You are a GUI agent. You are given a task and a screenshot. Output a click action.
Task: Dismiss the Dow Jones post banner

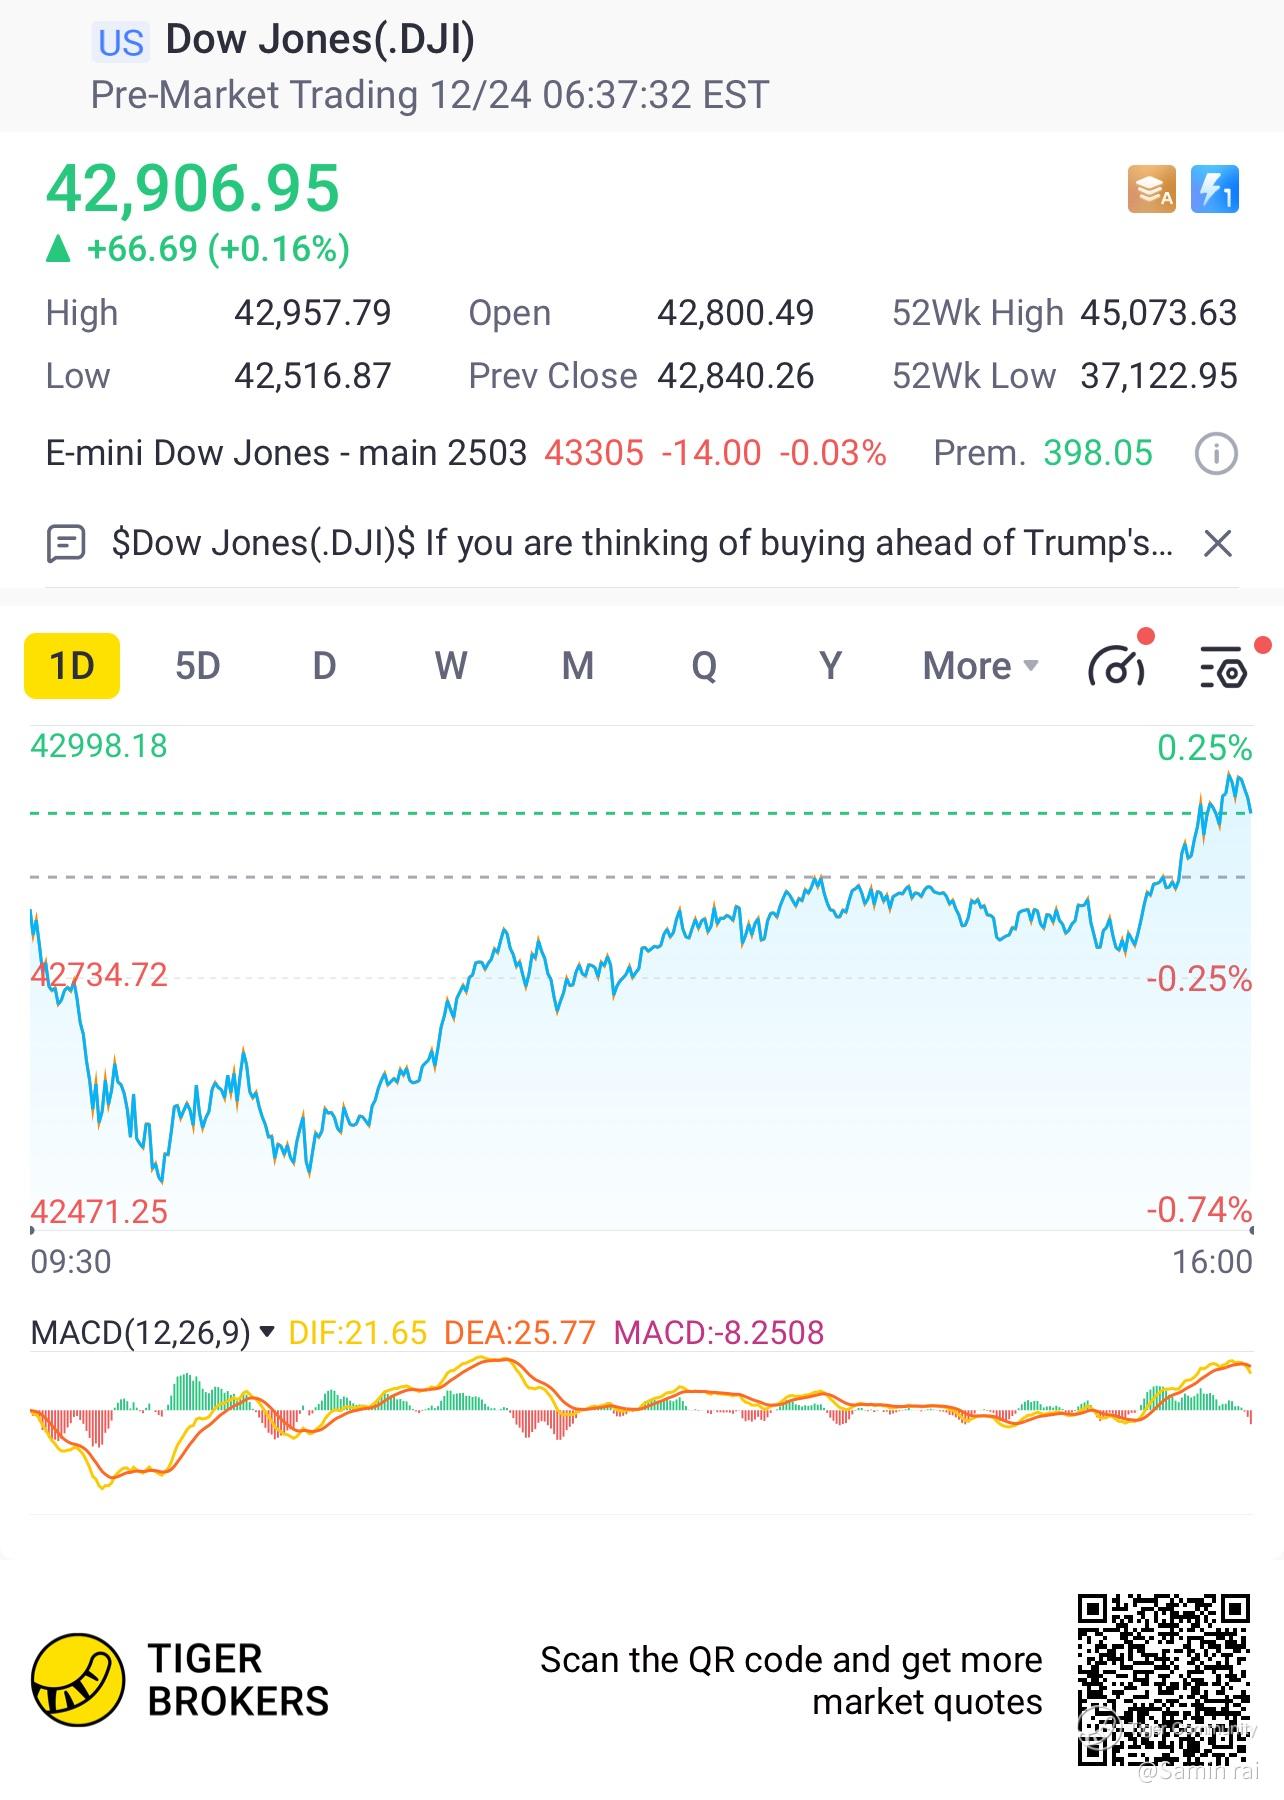1217,544
